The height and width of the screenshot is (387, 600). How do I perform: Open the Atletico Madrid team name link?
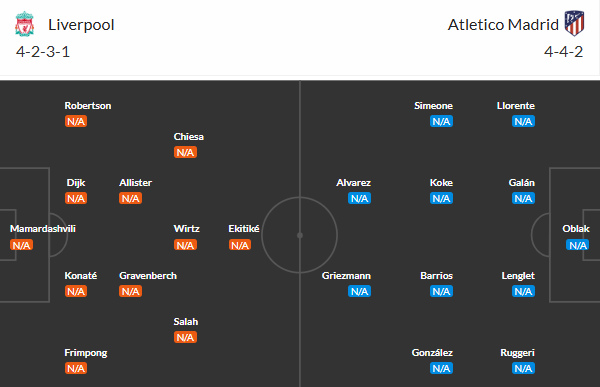point(503,25)
